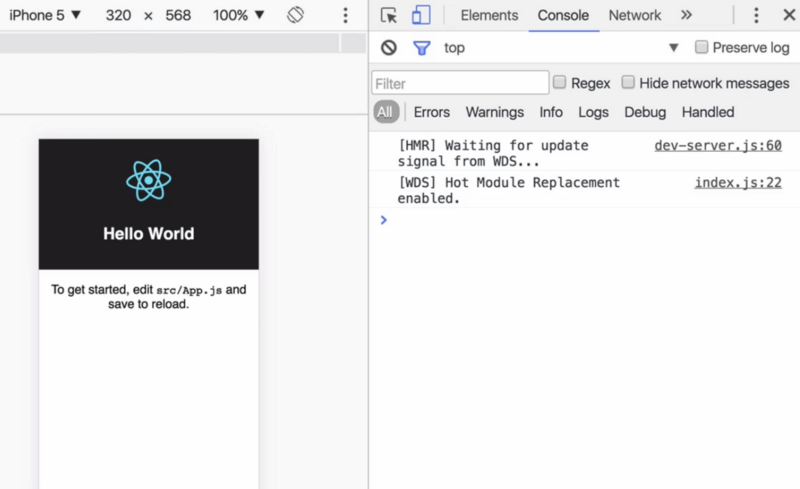Filter console by Warnings
800x489 pixels.
click(494, 112)
